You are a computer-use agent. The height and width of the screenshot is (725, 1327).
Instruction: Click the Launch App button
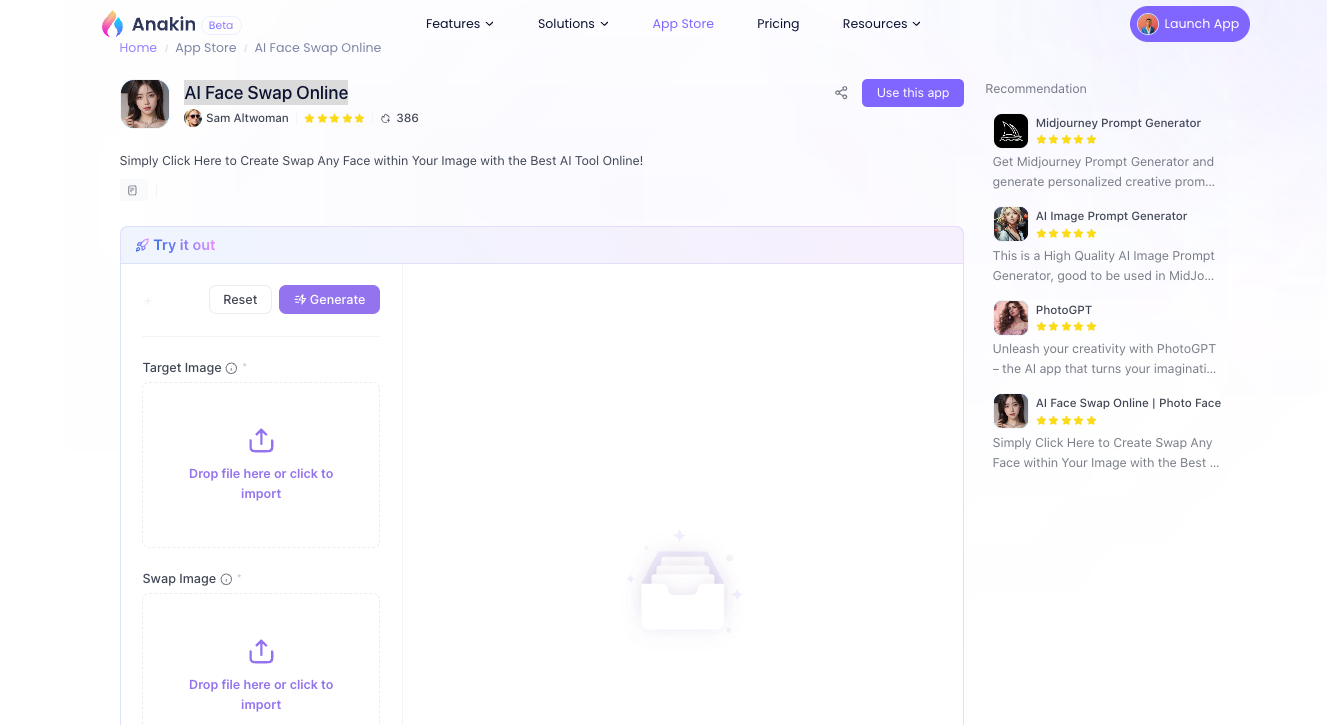(1190, 24)
